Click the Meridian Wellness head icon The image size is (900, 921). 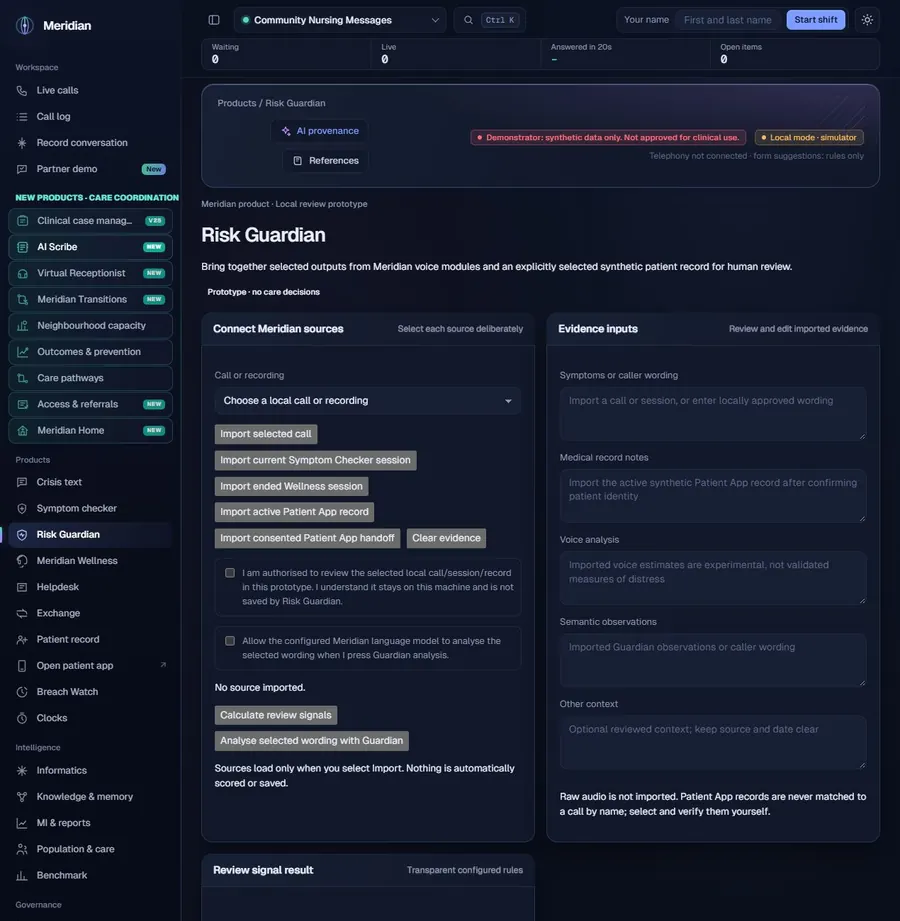point(22,561)
